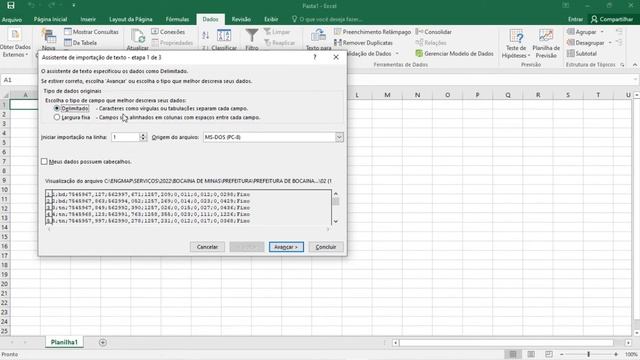Check Meus dados possuem cabeçalhos
The width and height of the screenshot is (640, 360).
[x=44, y=162]
